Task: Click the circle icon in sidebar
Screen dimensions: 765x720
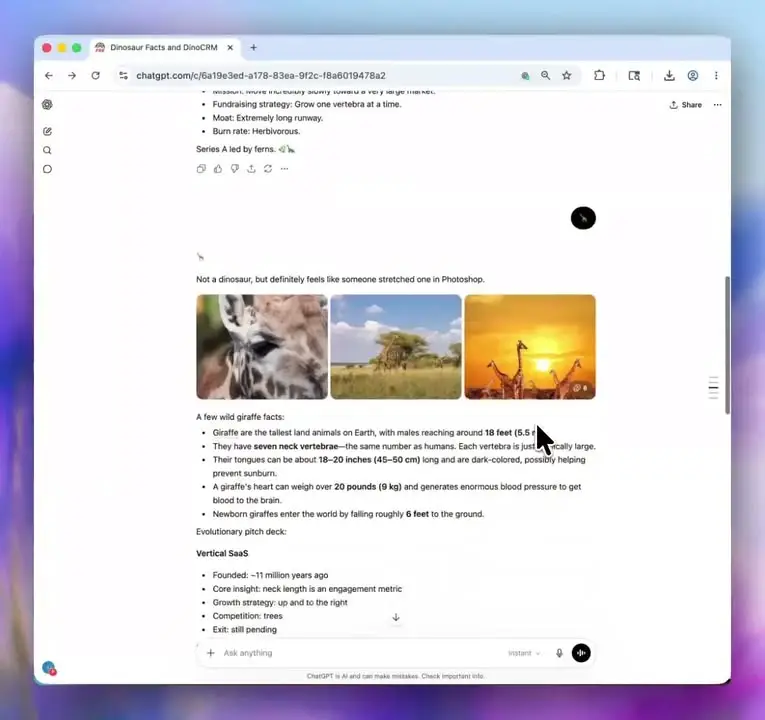Action: [x=47, y=169]
